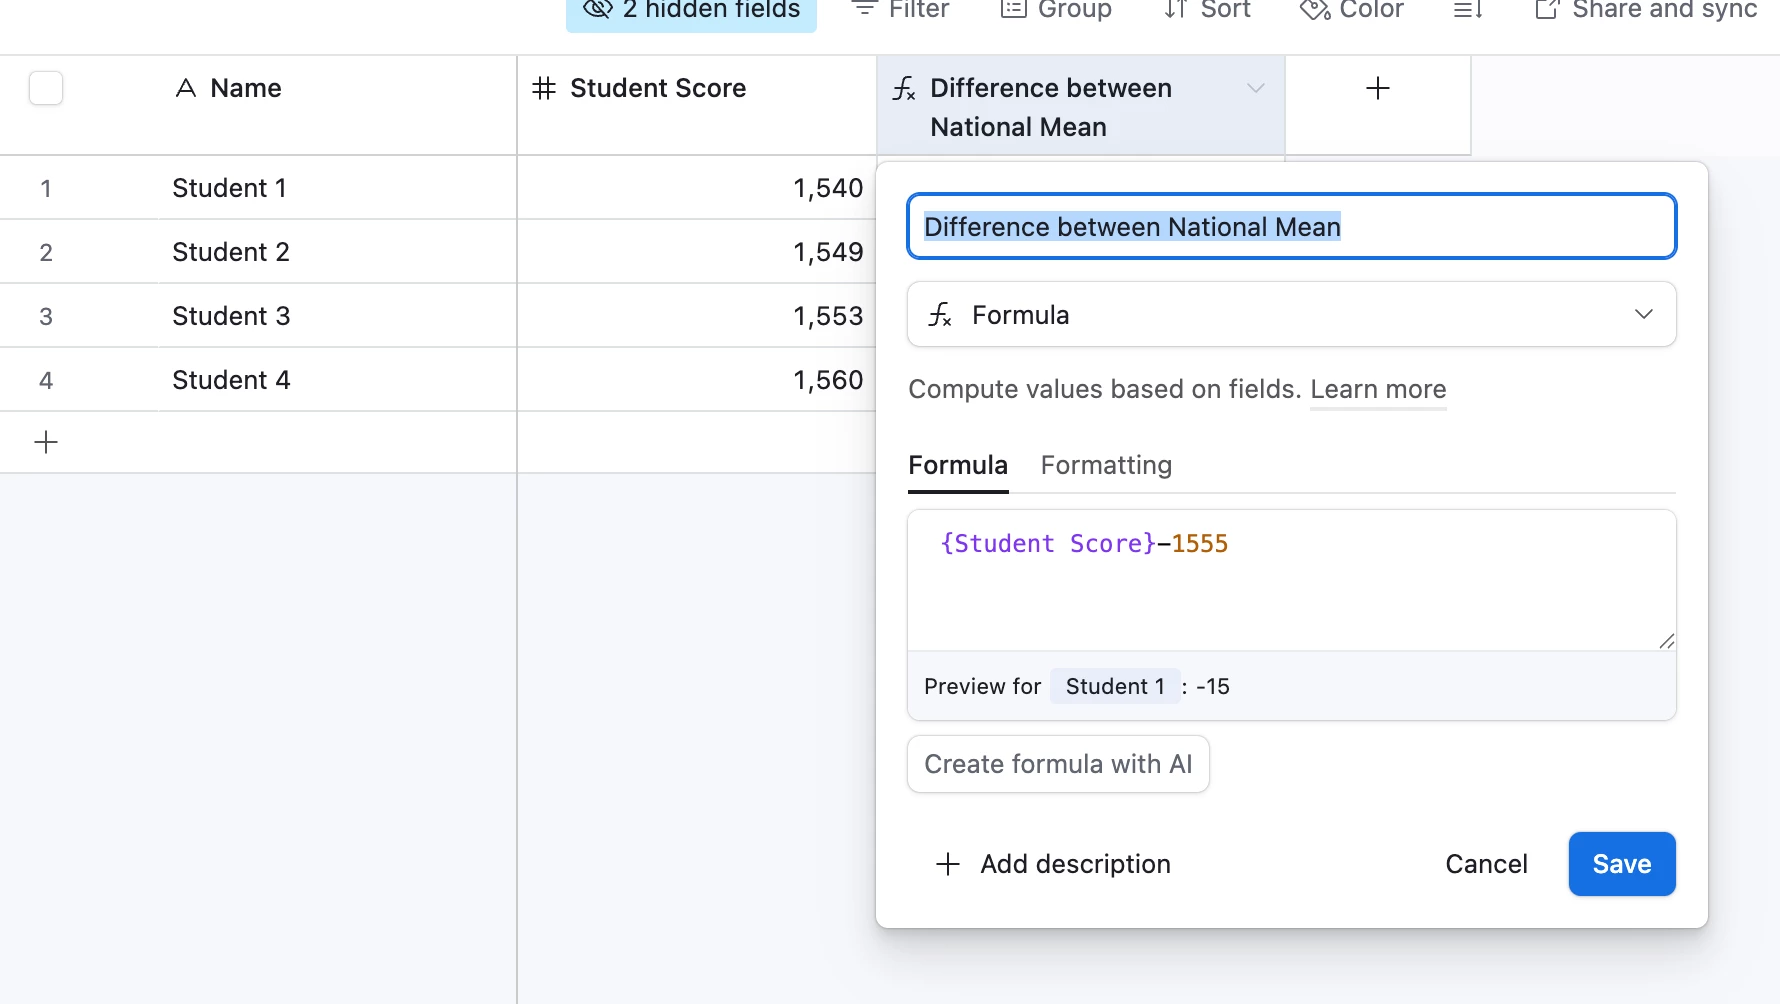Toggle the select all rows checkbox
The image size is (1780, 1004).
coord(46,88)
